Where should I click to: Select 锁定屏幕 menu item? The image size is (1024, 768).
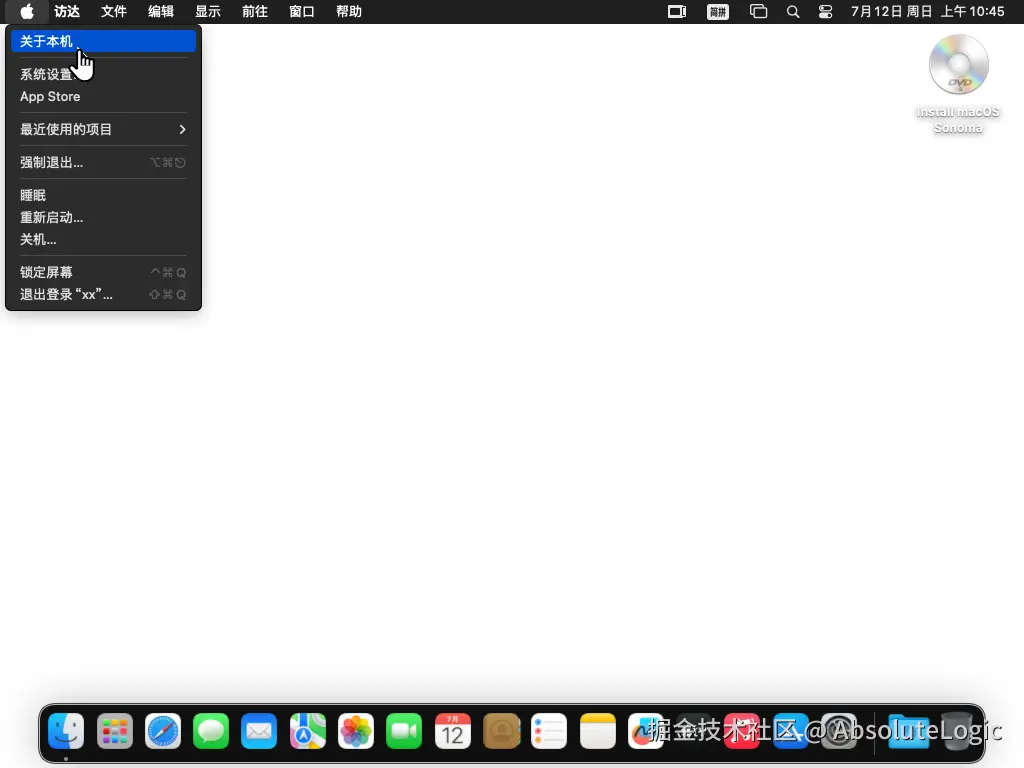pyautogui.click(x=103, y=272)
